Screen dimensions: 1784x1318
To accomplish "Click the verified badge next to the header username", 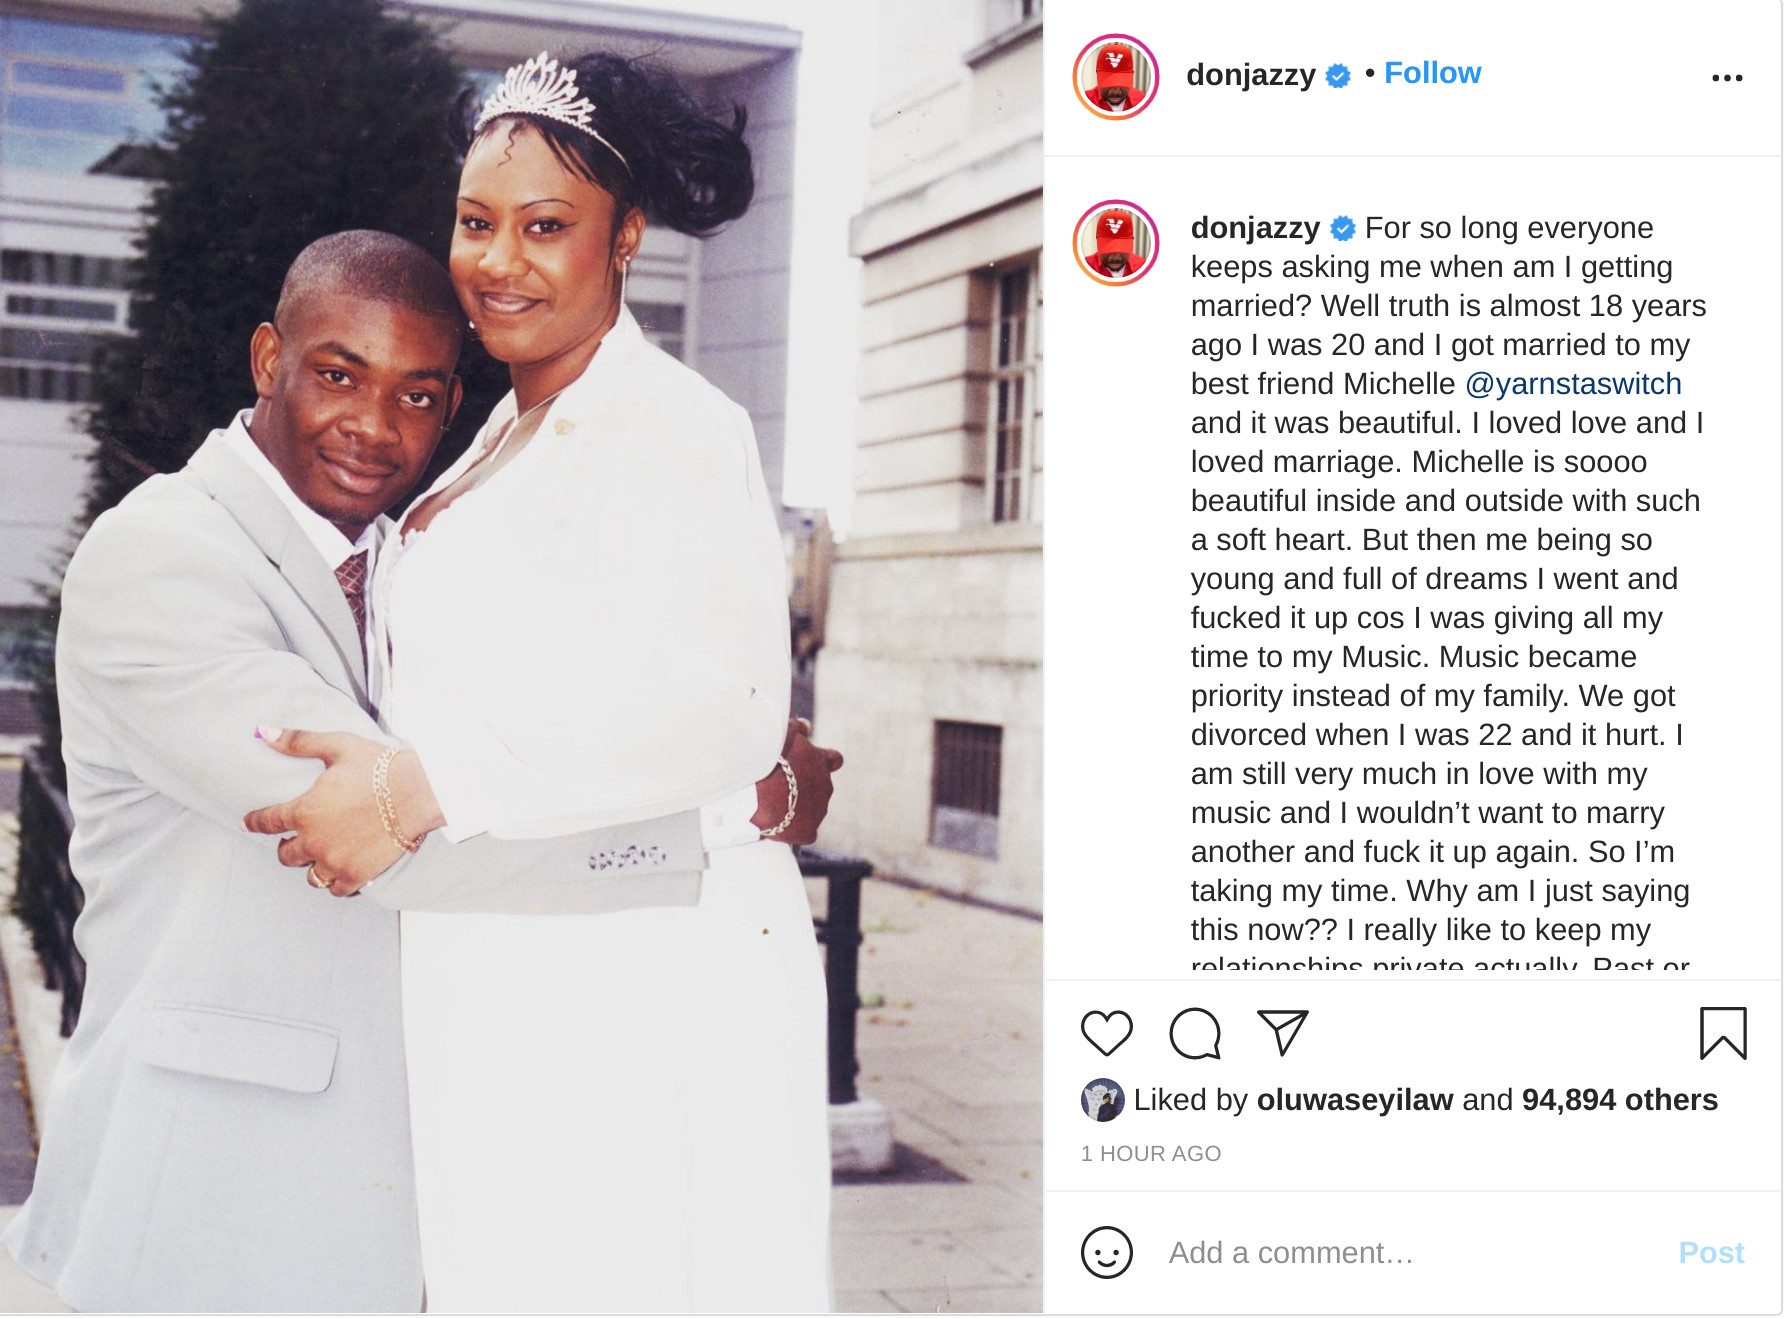I will pyautogui.click(x=1337, y=76).
